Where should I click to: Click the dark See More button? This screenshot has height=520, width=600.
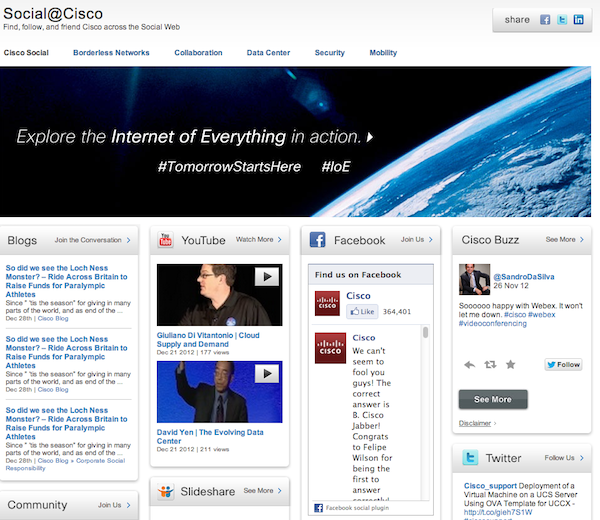pyautogui.click(x=493, y=399)
